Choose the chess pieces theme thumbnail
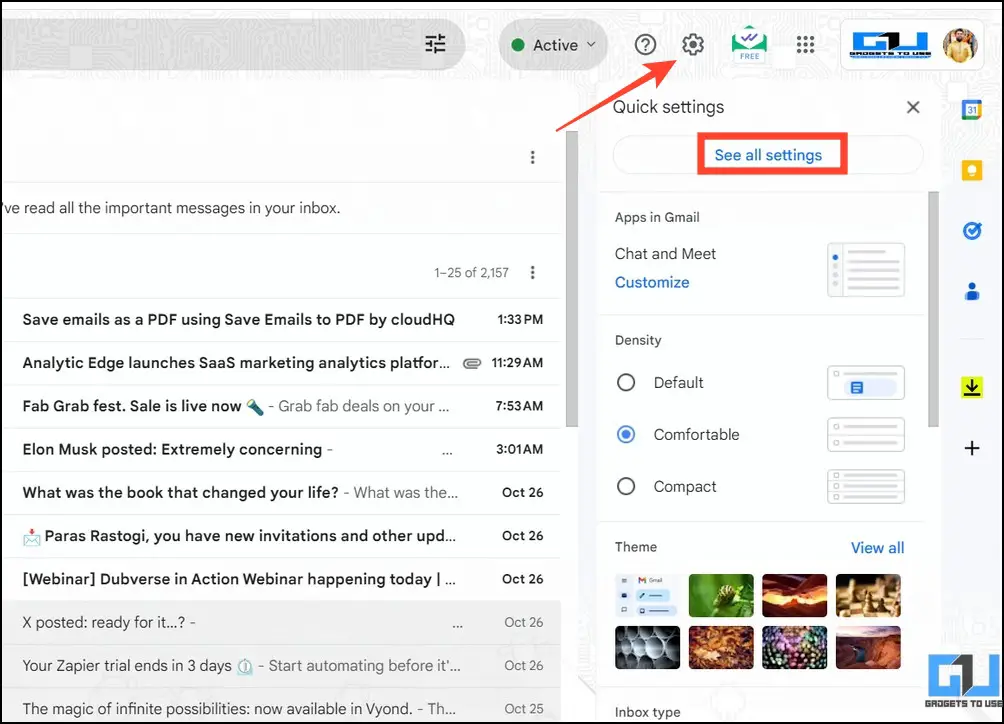This screenshot has width=1004, height=724. [x=868, y=595]
